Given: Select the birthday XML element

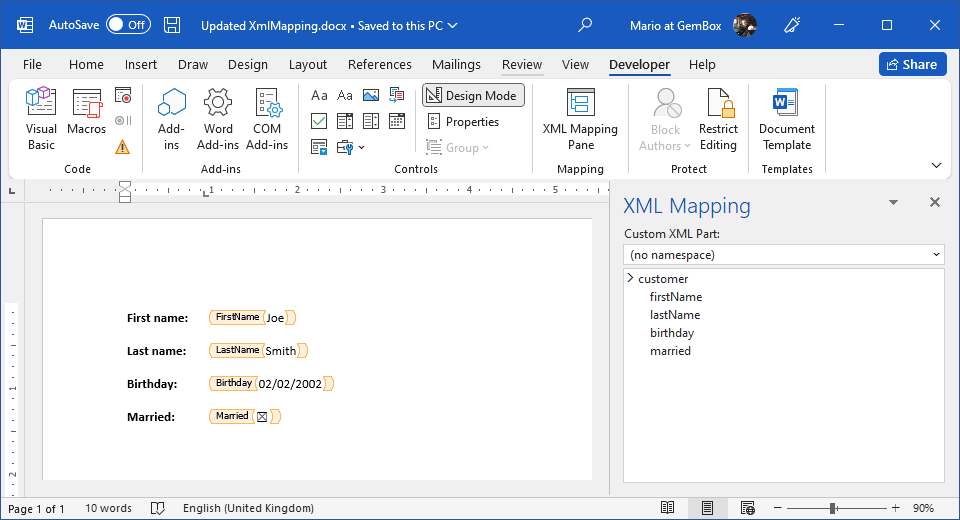Looking at the screenshot, I should [x=671, y=333].
